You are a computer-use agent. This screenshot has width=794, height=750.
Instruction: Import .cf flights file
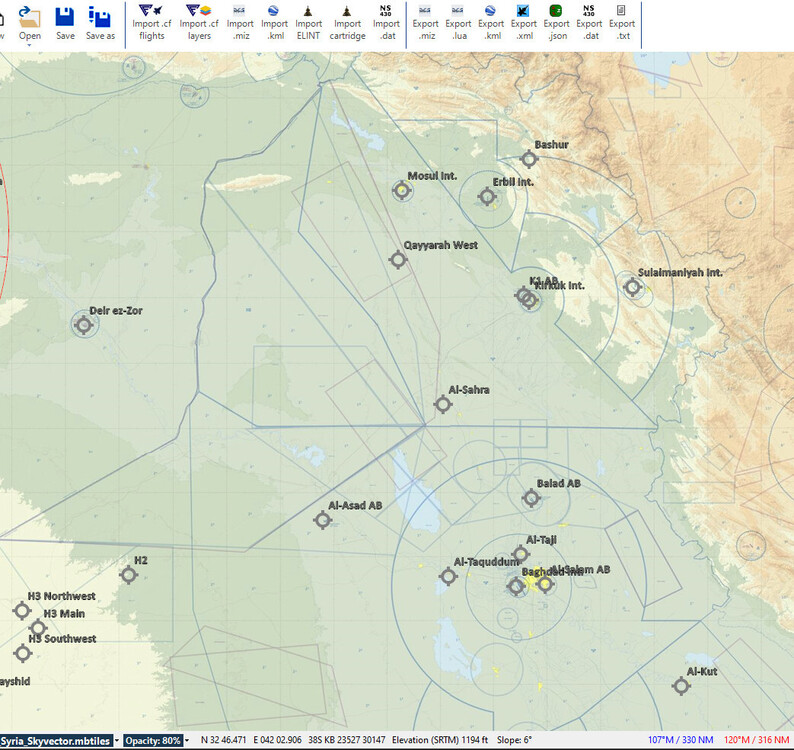pos(151,23)
